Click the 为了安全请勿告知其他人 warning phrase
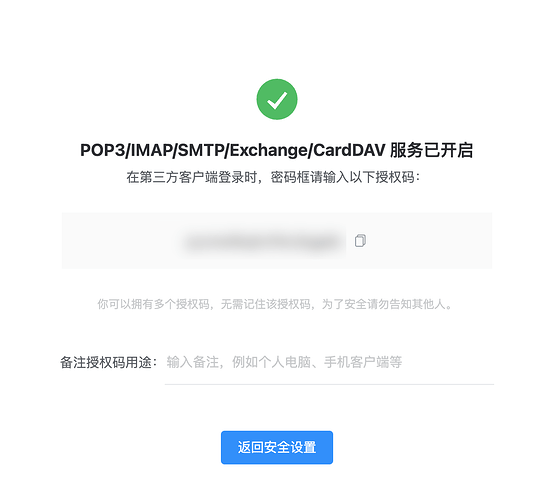 [383, 304]
